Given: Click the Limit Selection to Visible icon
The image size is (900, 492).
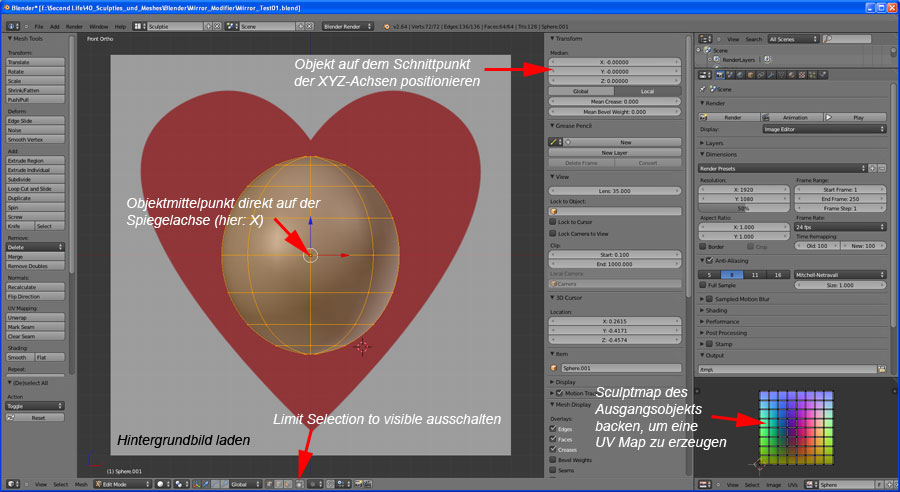Looking at the screenshot, I should [299, 484].
